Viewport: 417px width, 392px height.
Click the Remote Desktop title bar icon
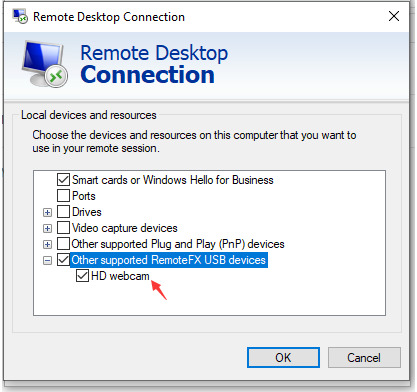[x=20, y=16]
